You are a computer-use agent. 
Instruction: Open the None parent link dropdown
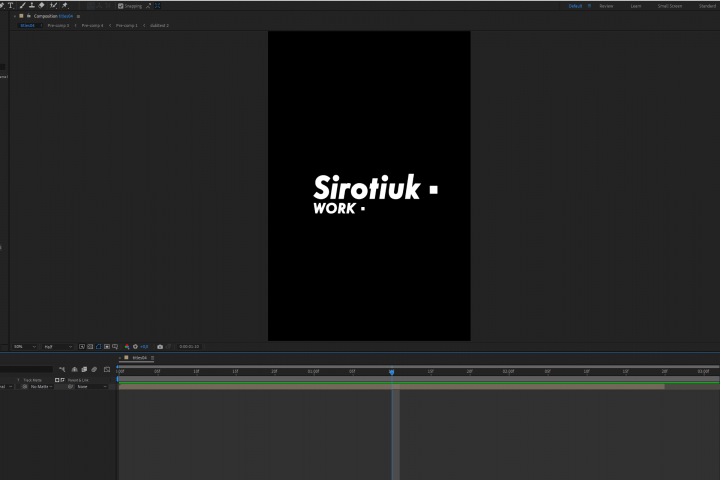(x=92, y=387)
